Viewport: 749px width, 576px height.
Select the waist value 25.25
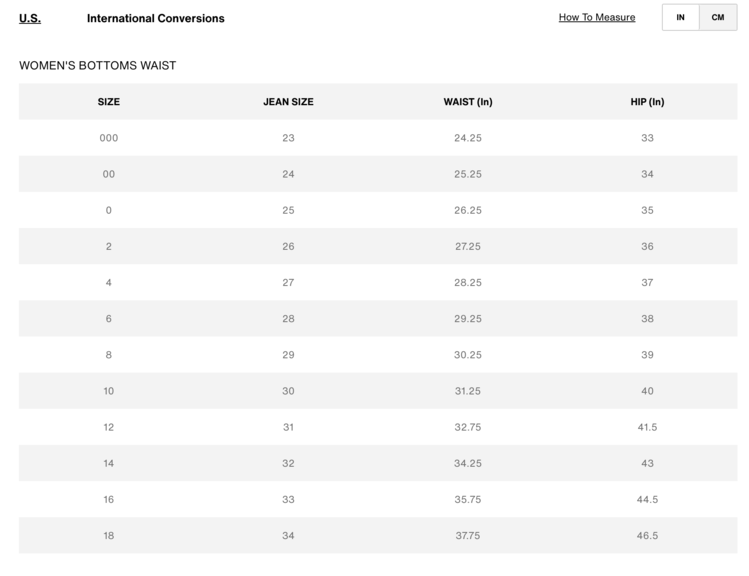tap(467, 174)
